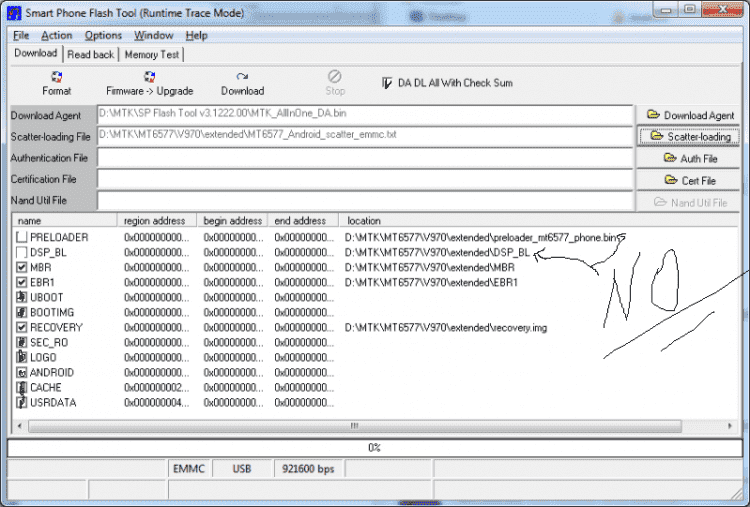
Task: Click the Scatter-loading File path field
Action: (365, 136)
